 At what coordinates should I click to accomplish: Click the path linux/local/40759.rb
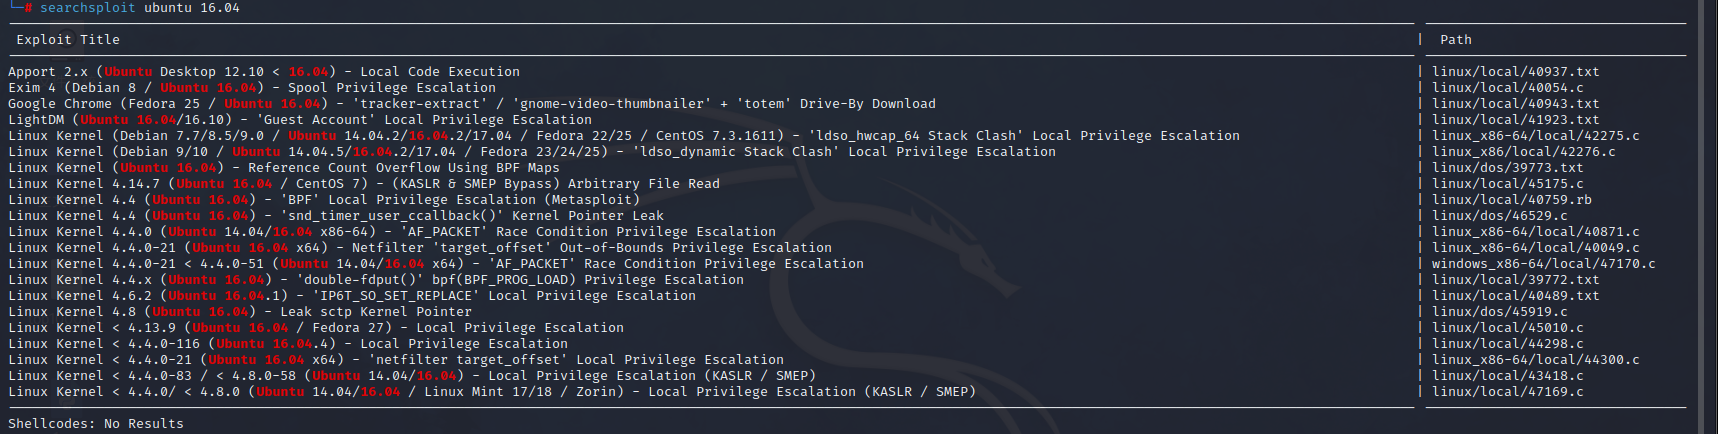click(1512, 200)
